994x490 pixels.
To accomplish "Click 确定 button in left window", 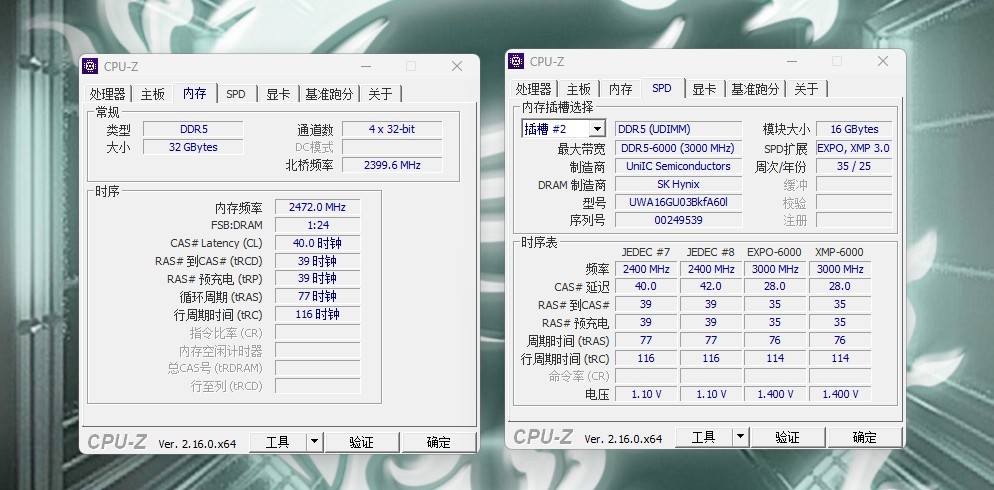I will [x=439, y=442].
